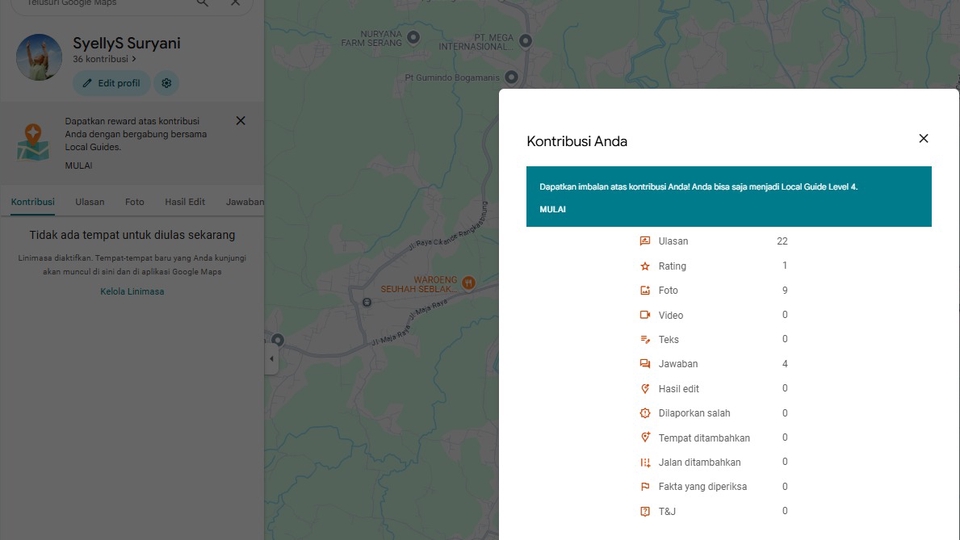Image resolution: width=960 pixels, height=540 pixels.
Task: Dismiss the Local Guides reward banner
Action: [241, 121]
